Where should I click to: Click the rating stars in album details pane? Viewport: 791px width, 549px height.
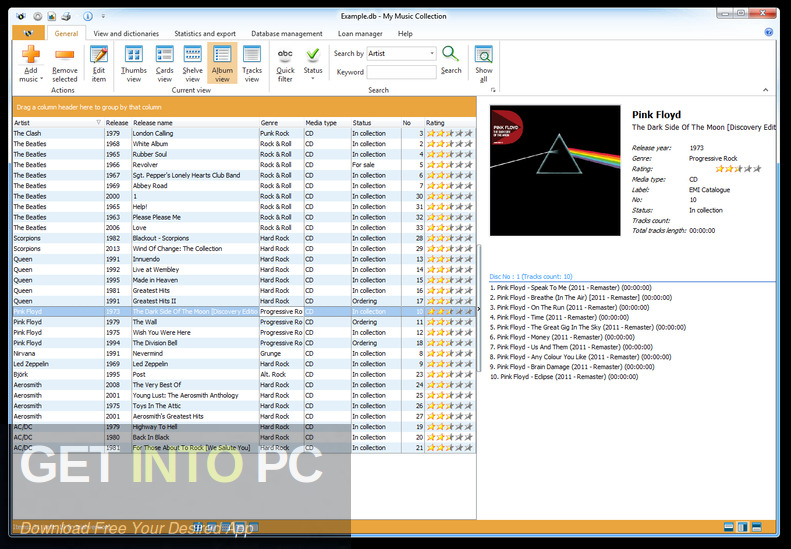tap(738, 169)
